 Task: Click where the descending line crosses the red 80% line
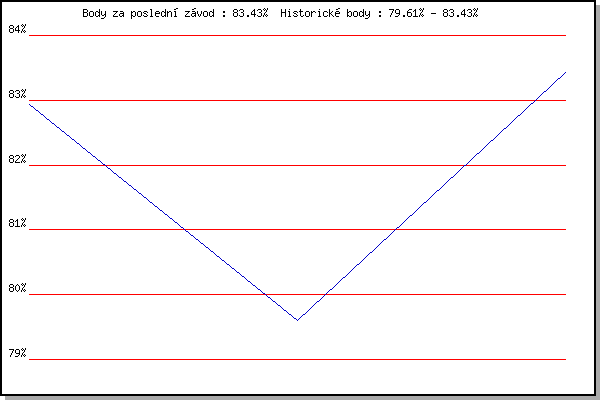point(266,294)
